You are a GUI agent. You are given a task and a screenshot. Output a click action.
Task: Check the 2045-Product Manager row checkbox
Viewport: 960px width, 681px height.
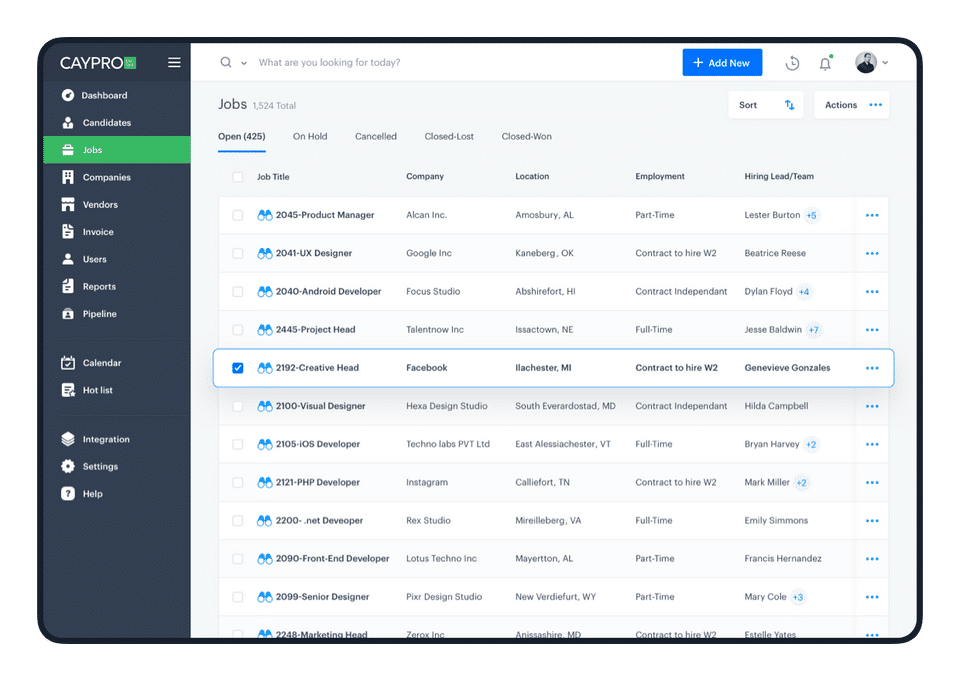pos(238,215)
